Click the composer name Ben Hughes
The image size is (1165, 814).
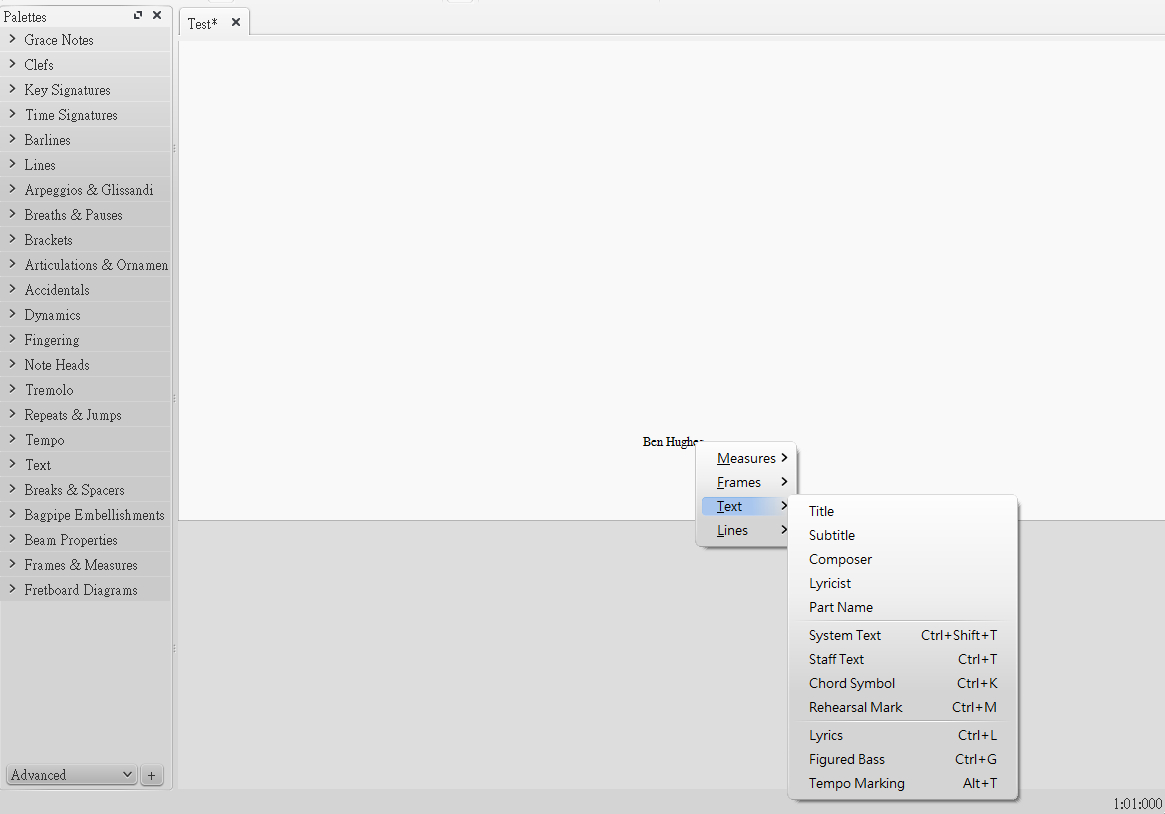[x=671, y=441]
